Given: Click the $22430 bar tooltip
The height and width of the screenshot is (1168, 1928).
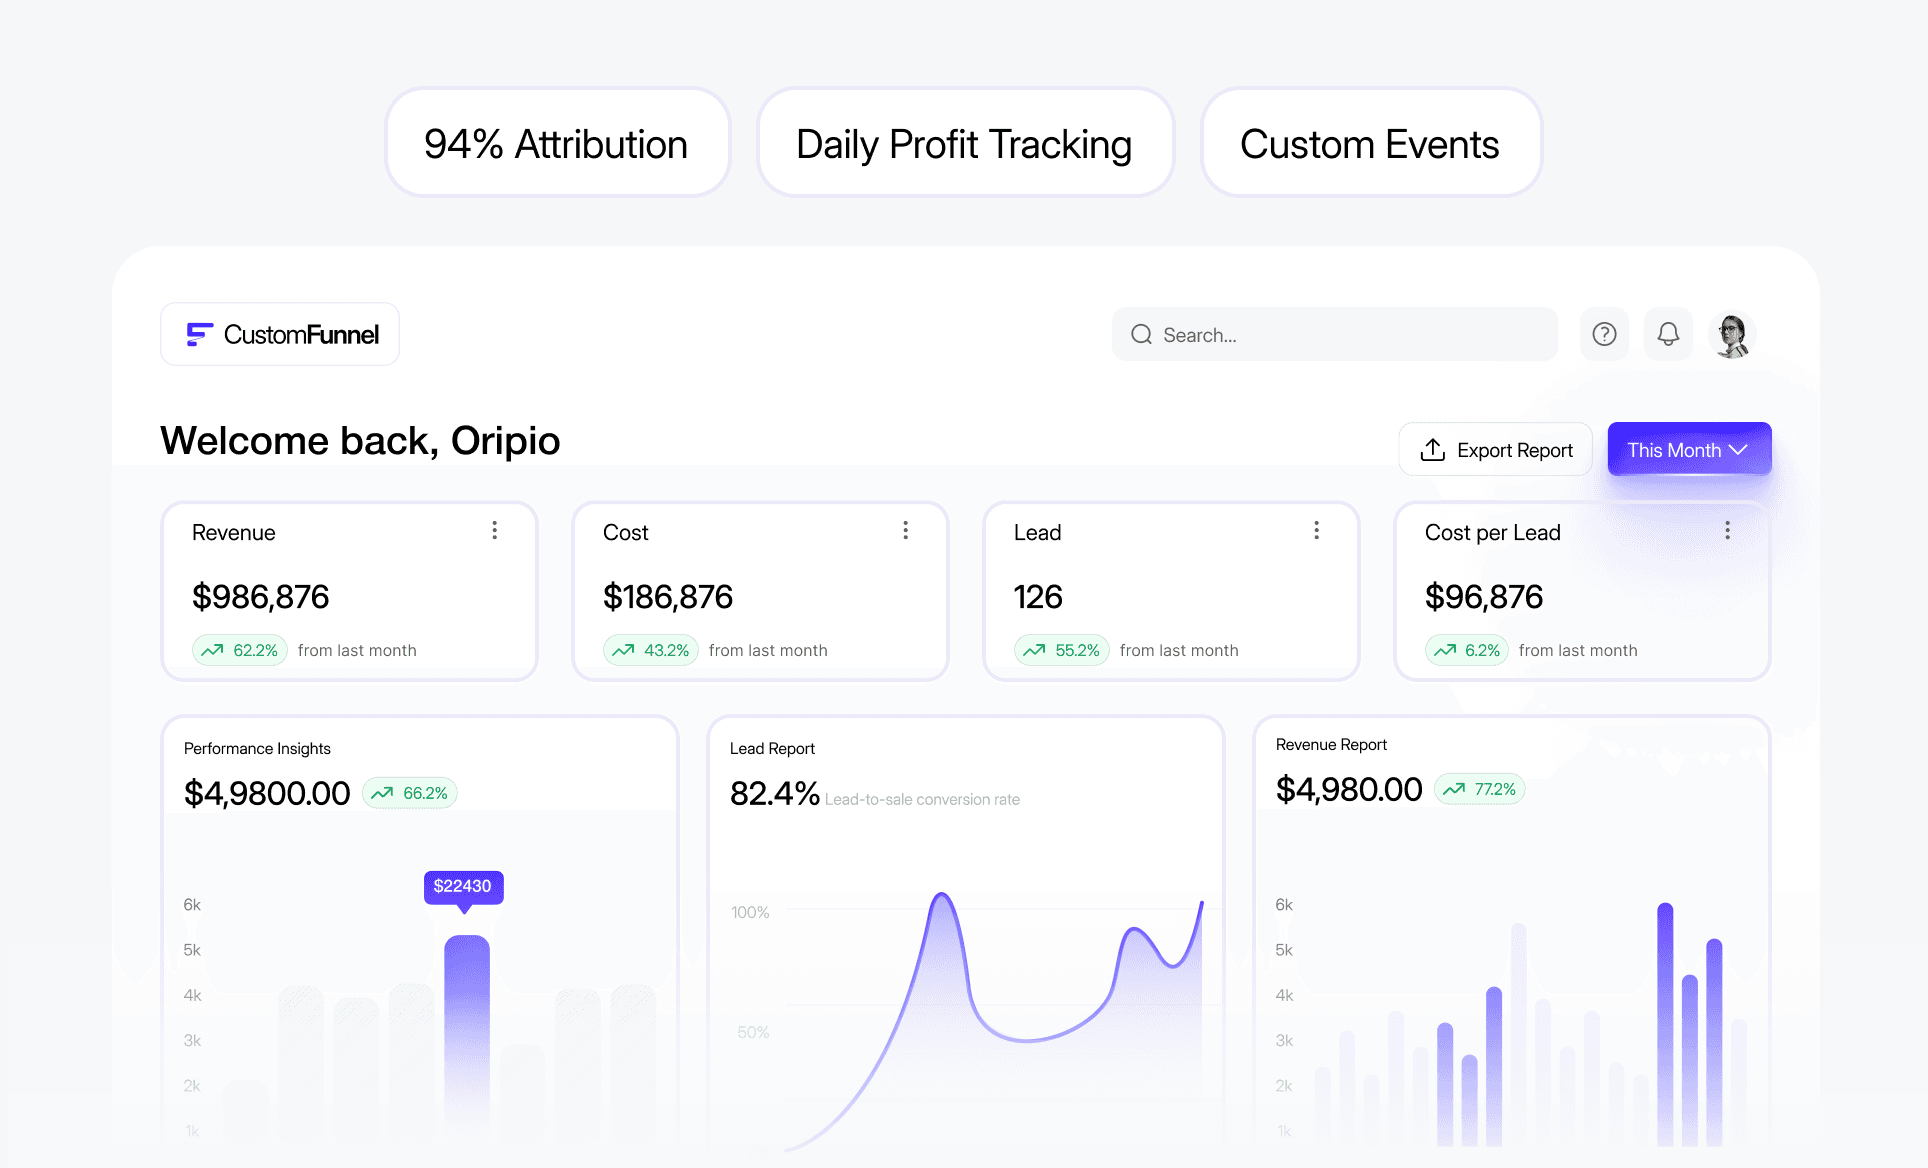Looking at the screenshot, I should (463, 886).
